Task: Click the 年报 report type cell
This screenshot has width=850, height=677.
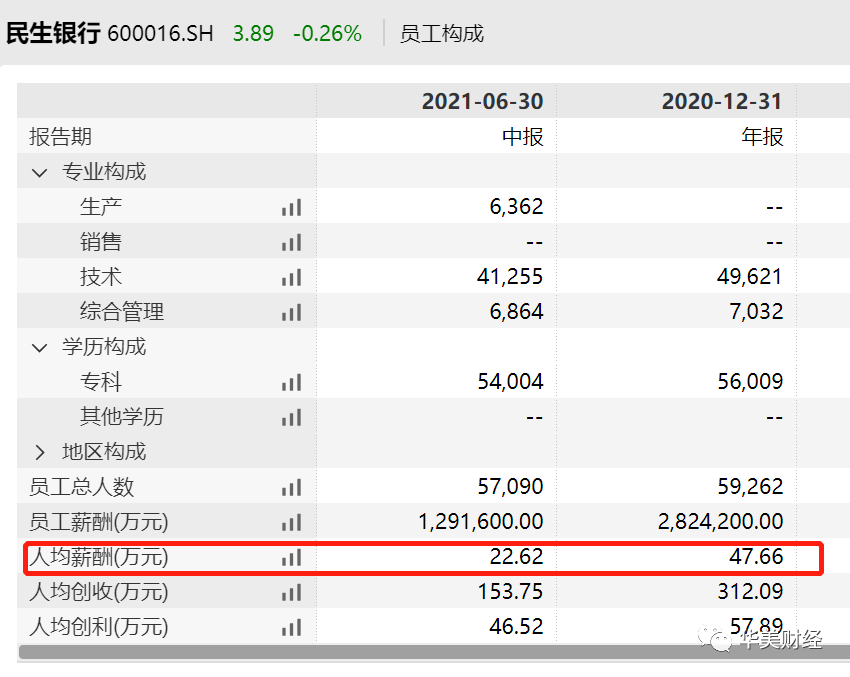Action: (762, 137)
